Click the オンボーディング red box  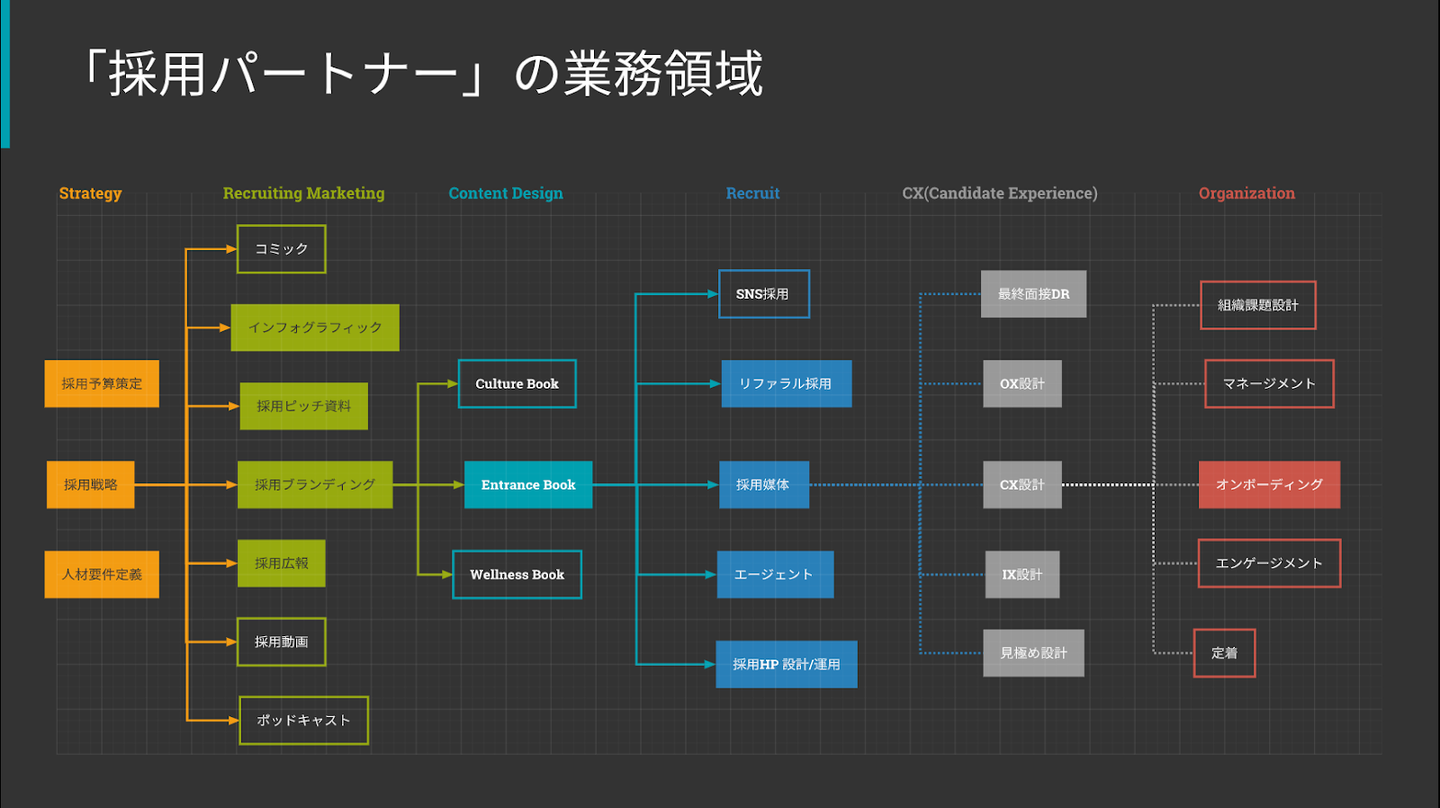pyautogui.click(x=1270, y=484)
